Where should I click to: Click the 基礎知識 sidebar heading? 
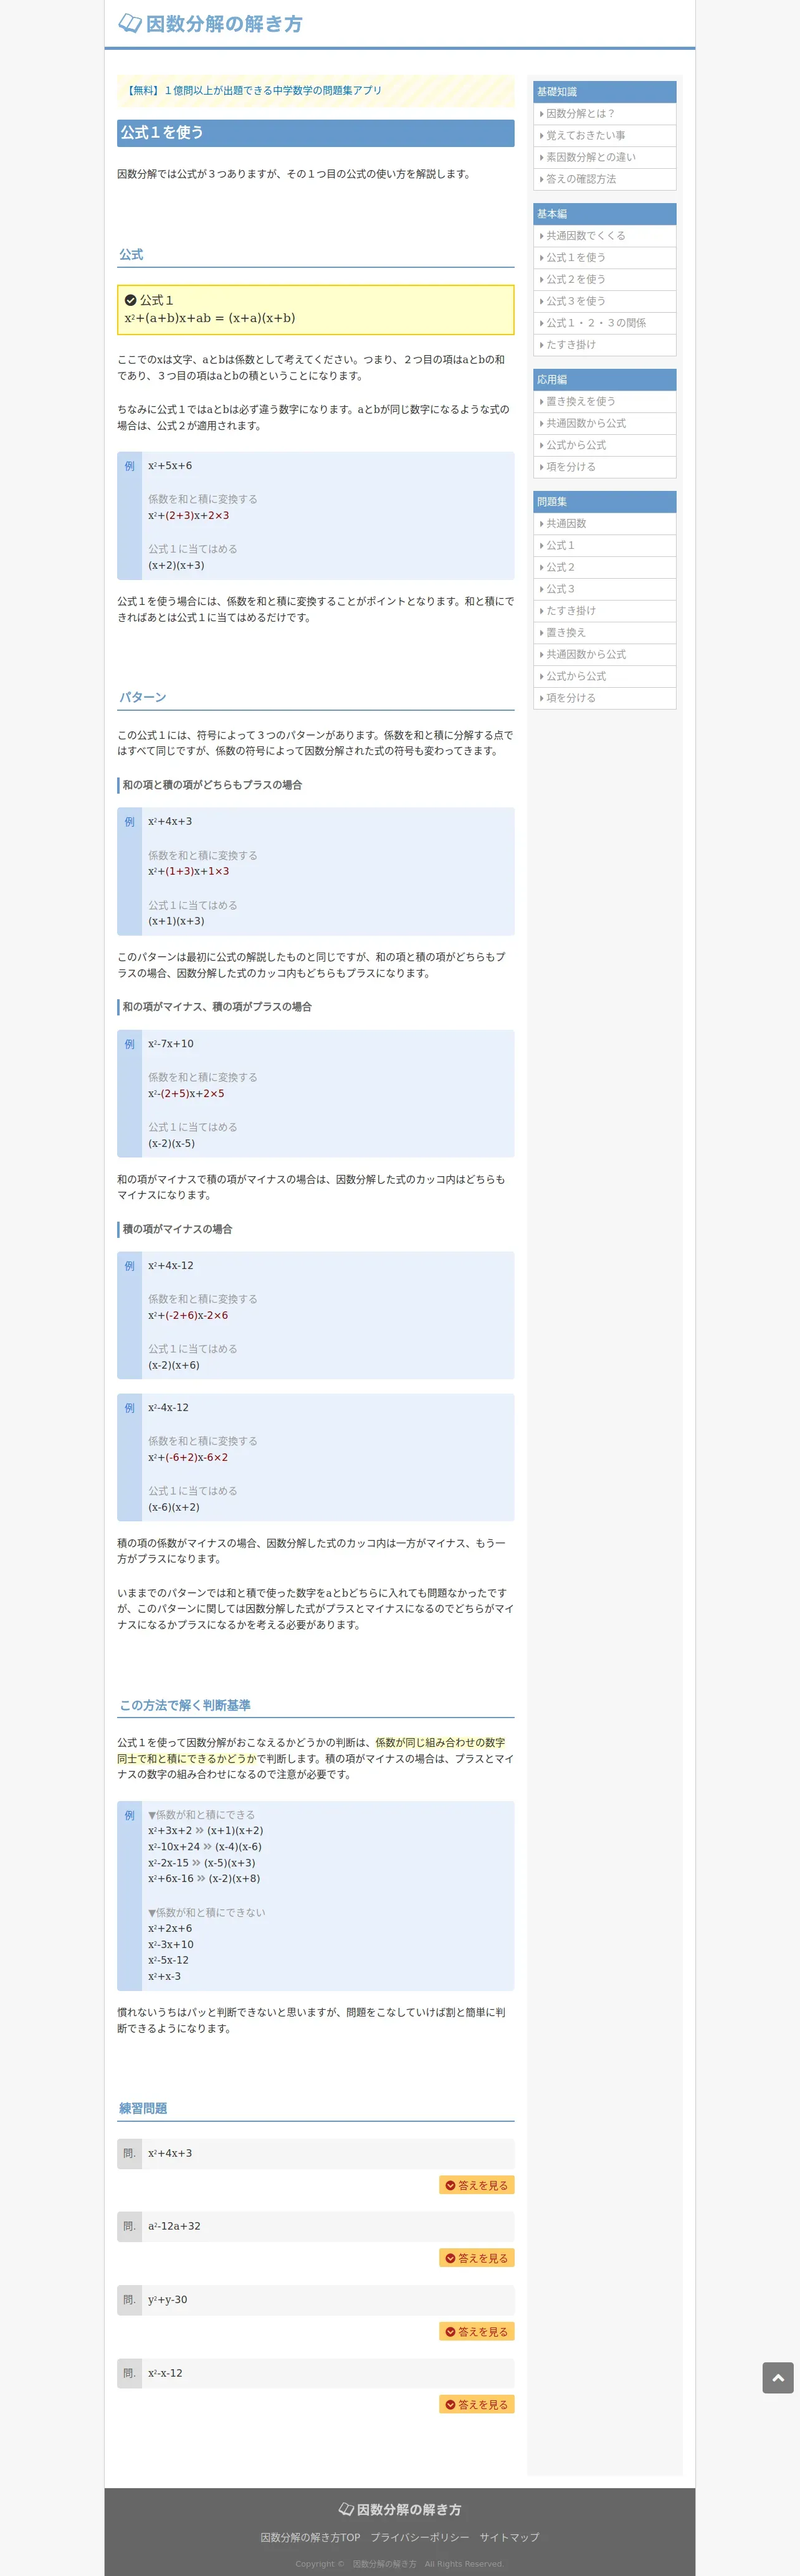(604, 92)
